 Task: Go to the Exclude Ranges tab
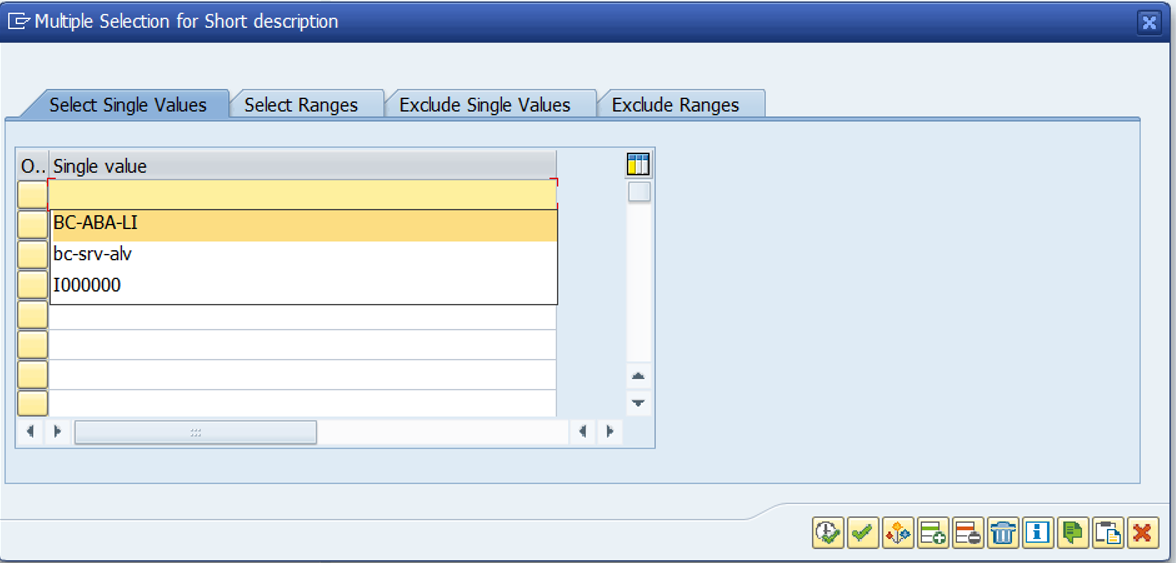[676, 105]
